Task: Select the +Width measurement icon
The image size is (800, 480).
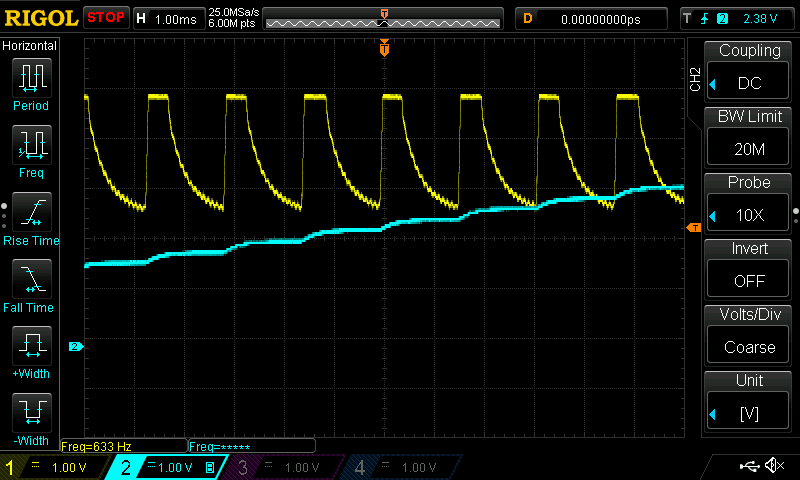Action: point(32,345)
